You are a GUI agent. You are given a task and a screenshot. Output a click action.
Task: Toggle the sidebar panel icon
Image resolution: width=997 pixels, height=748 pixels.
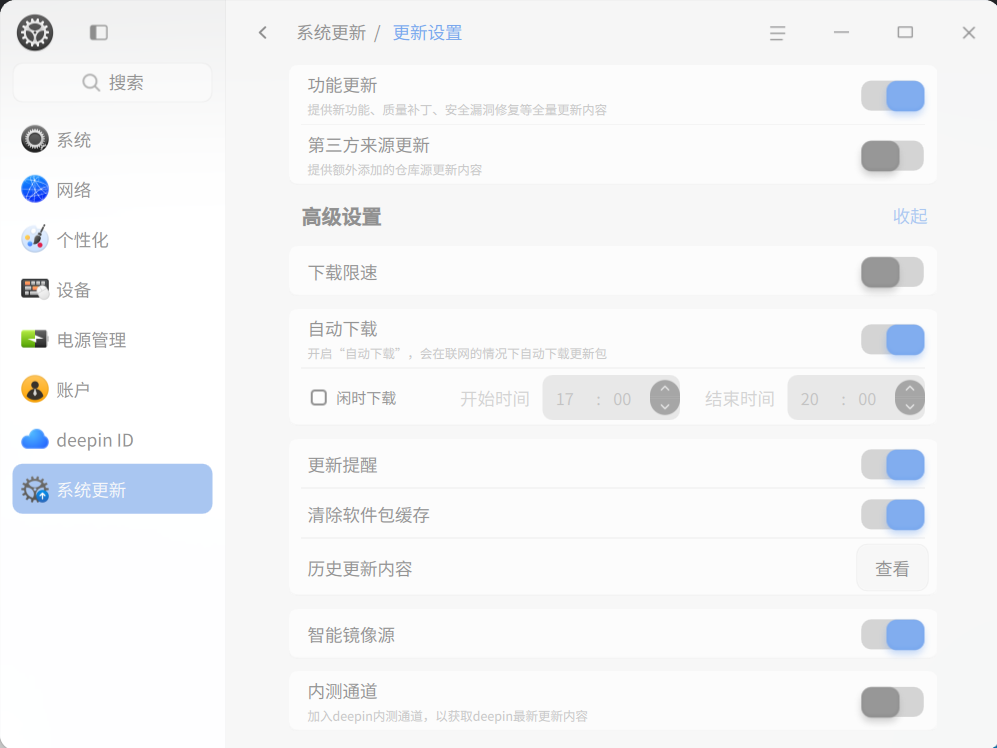point(99,32)
